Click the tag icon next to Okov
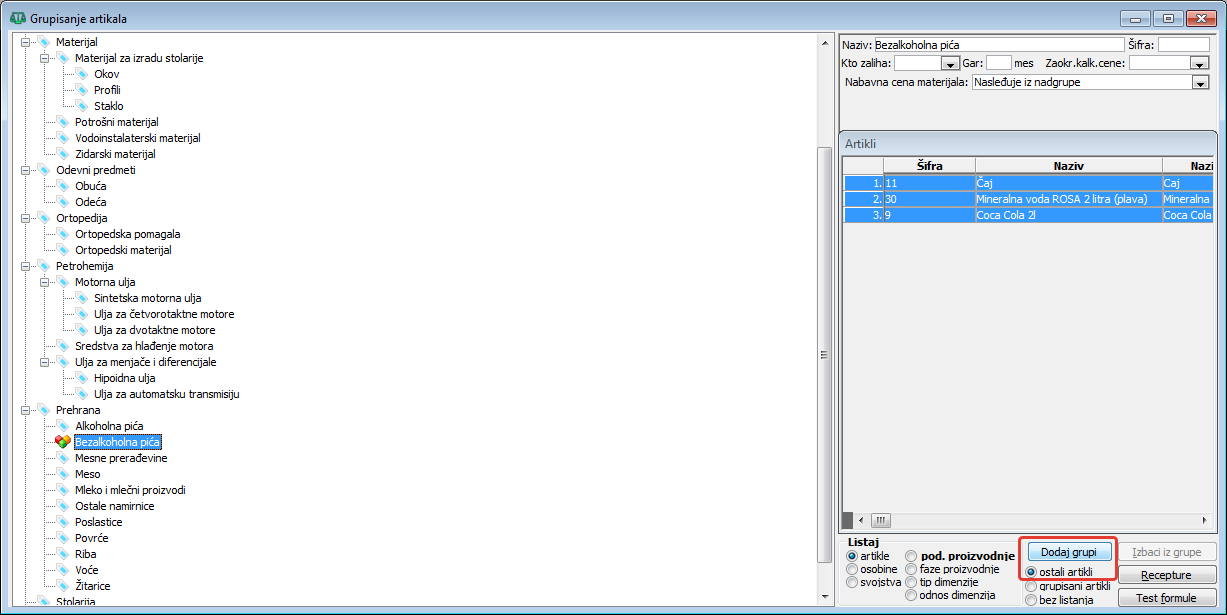Screen dimensions: 1227x615 (x=82, y=74)
